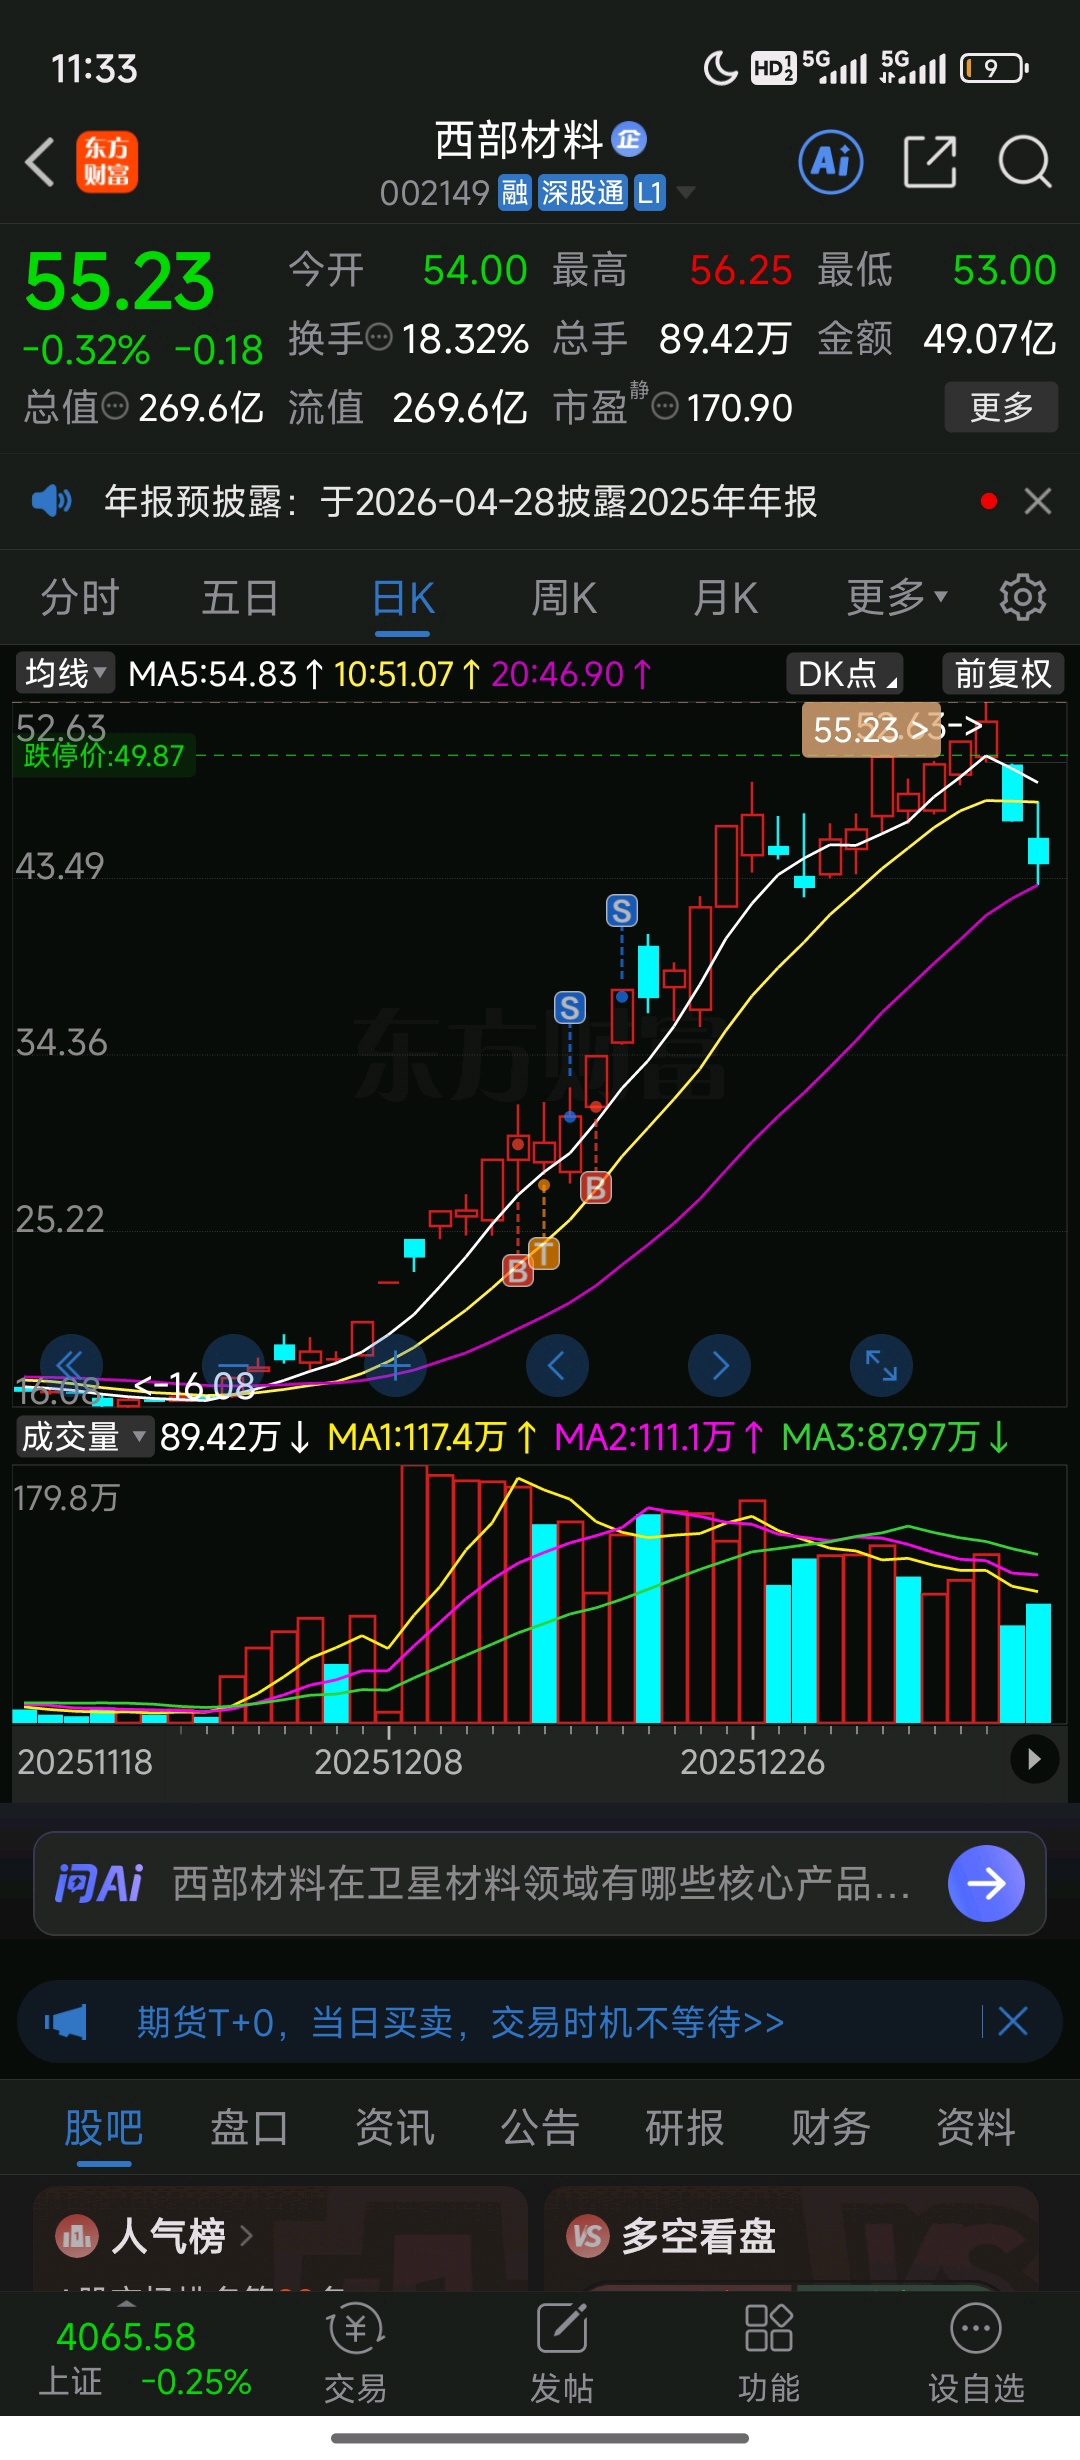The width and height of the screenshot is (1080, 2460).
Task: Switch to 五日 chart tab
Action: coord(240,598)
